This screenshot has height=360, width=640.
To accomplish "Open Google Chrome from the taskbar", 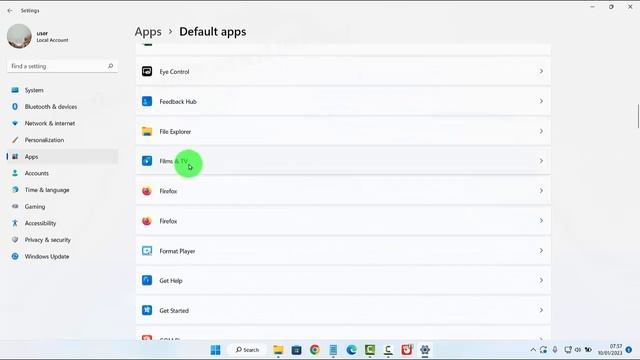I will point(315,350).
